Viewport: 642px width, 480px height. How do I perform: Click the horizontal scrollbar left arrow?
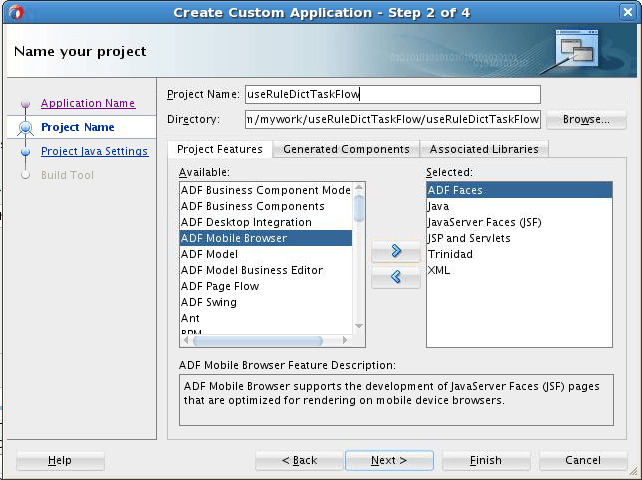186,340
